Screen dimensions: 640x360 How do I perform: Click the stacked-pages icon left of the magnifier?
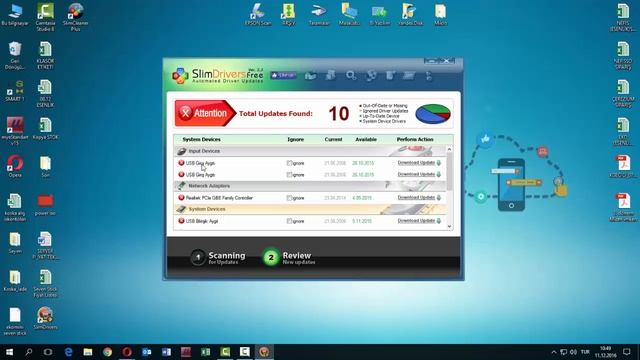pos(331,75)
